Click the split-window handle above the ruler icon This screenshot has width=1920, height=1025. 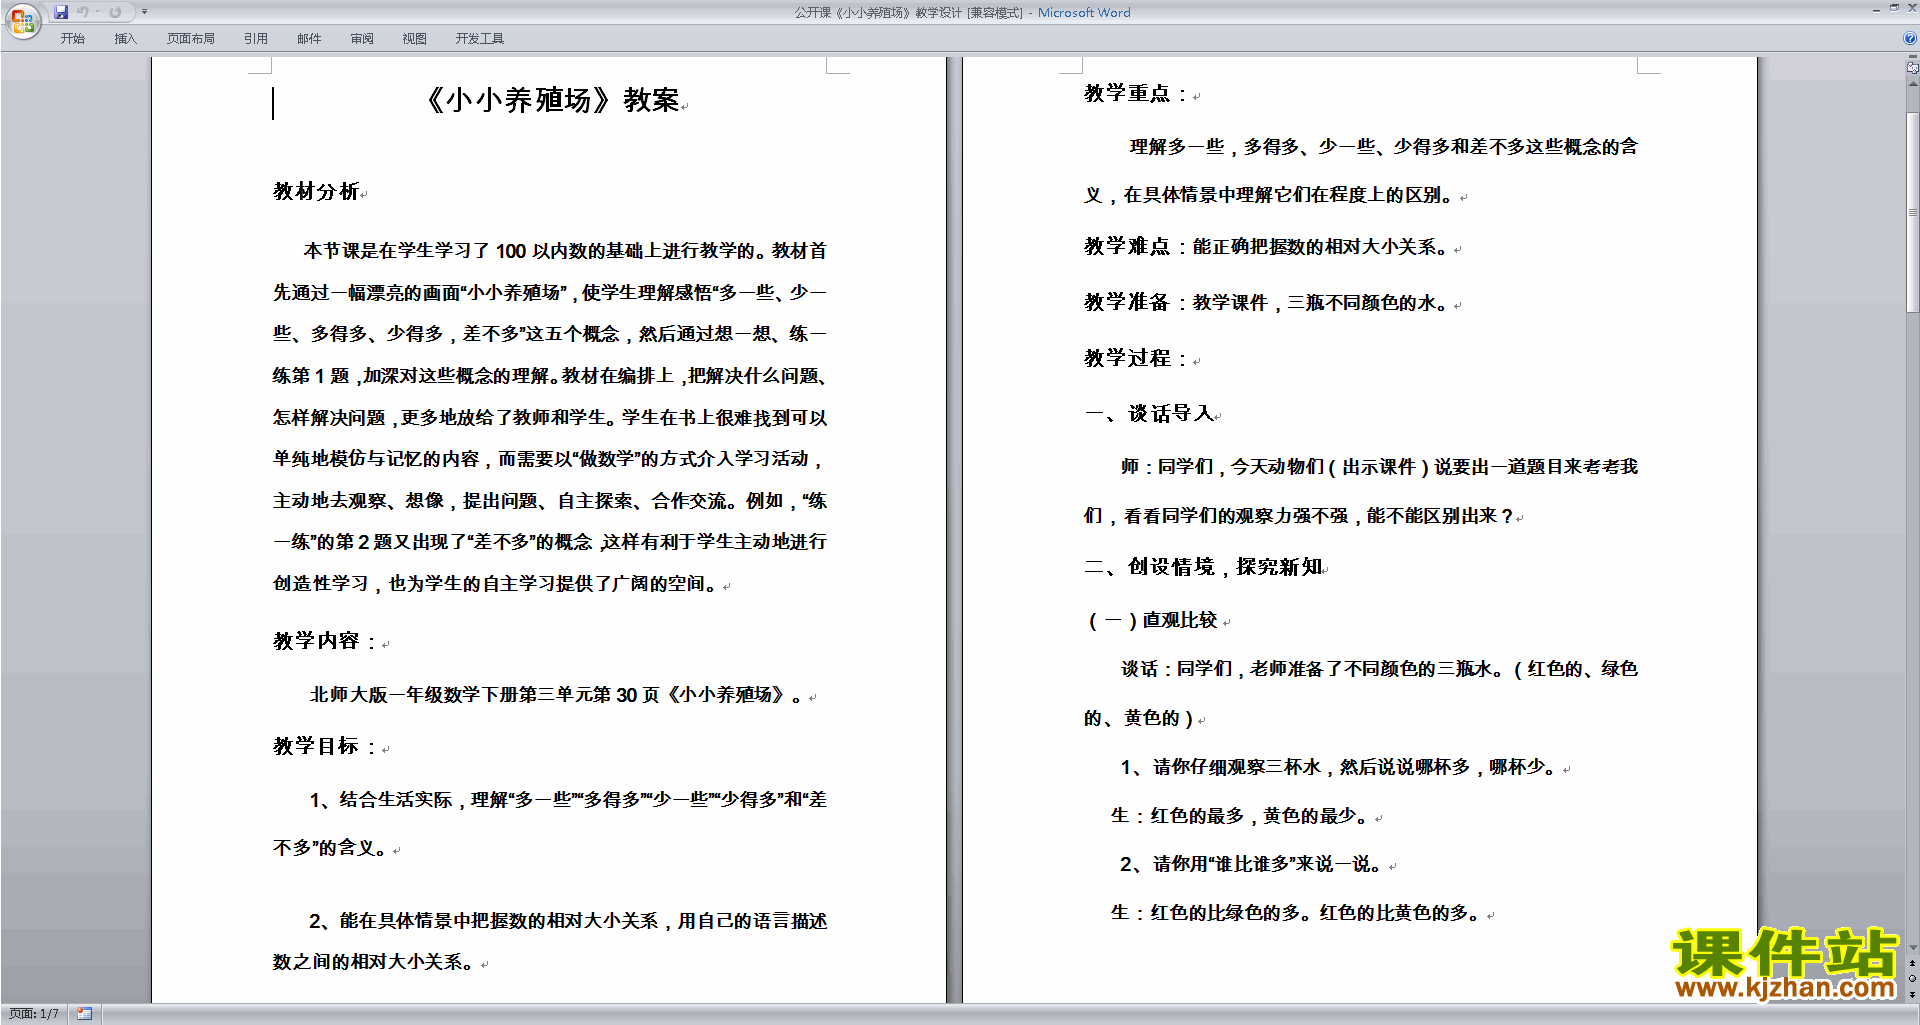pos(1912,58)
